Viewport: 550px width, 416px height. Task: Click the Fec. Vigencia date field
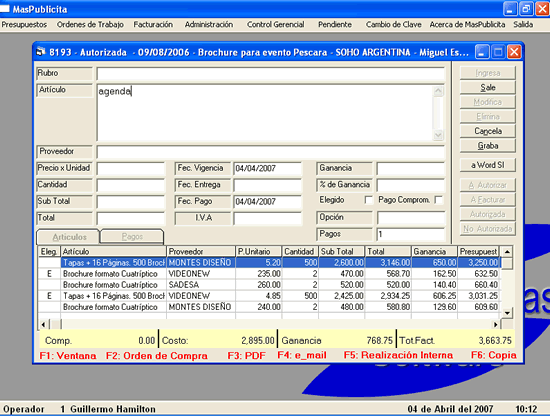tap(267, 169)
